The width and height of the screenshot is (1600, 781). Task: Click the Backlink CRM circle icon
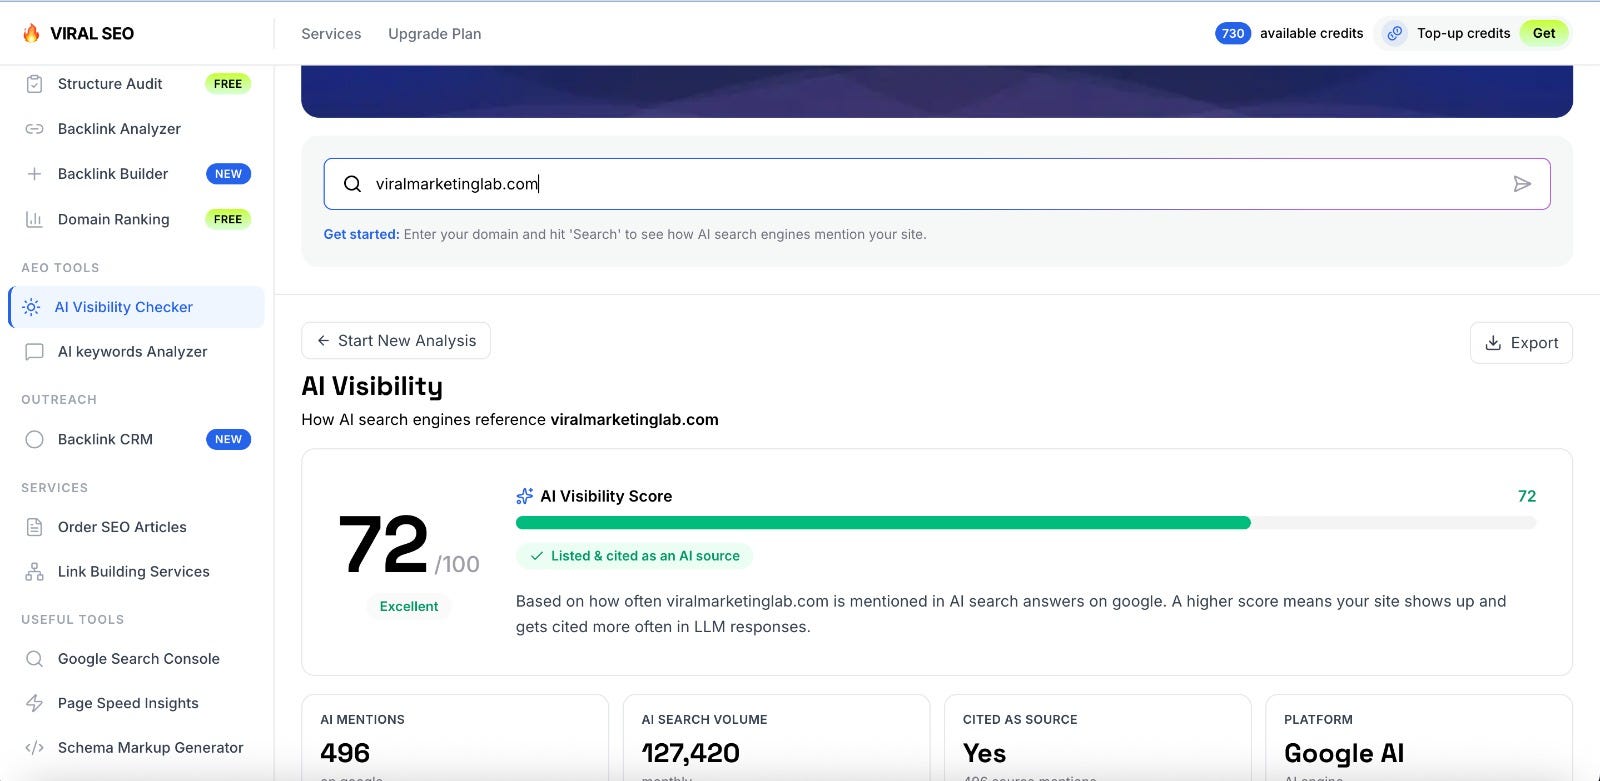tap(34, 439)
